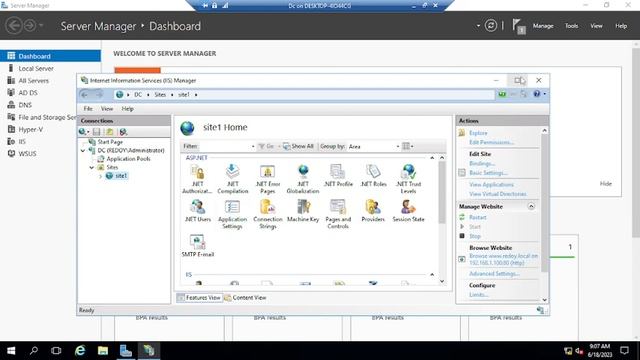The height and width of the screenshot is (360, 640).
Task: Click Server Manager taskbar icon
Action: (126, 351)
